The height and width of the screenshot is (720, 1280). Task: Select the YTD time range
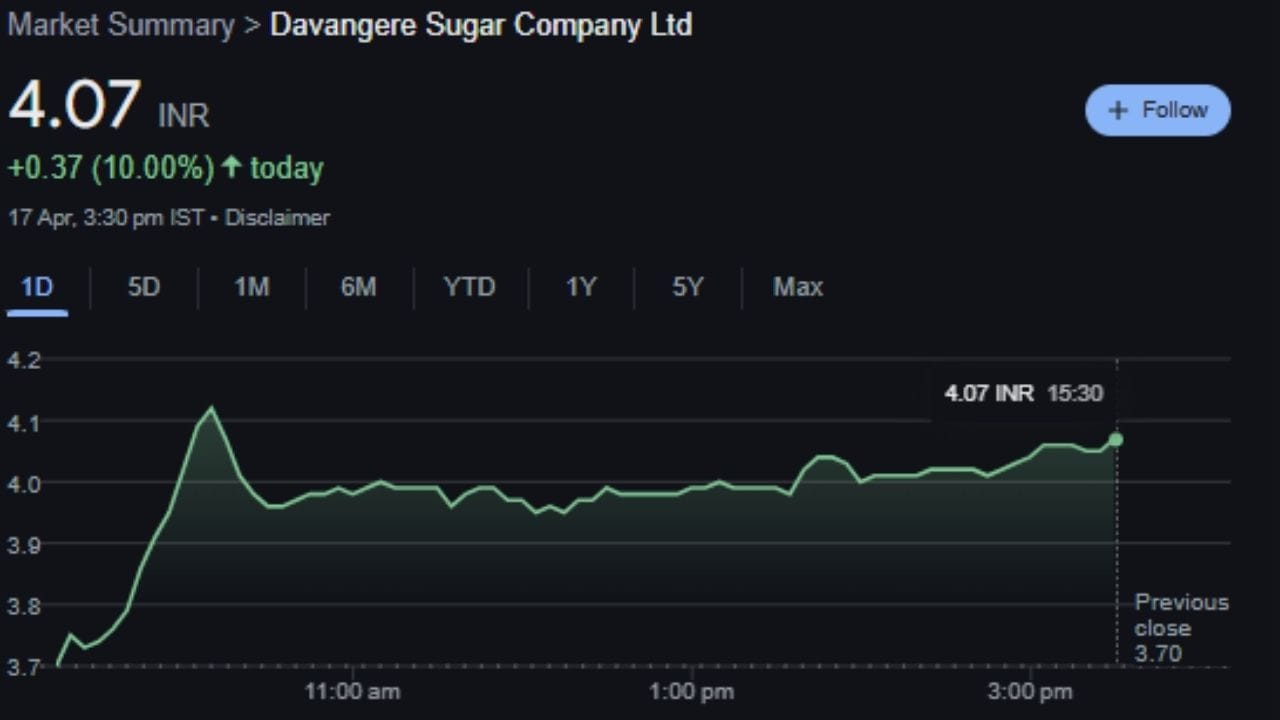(468, 287)
